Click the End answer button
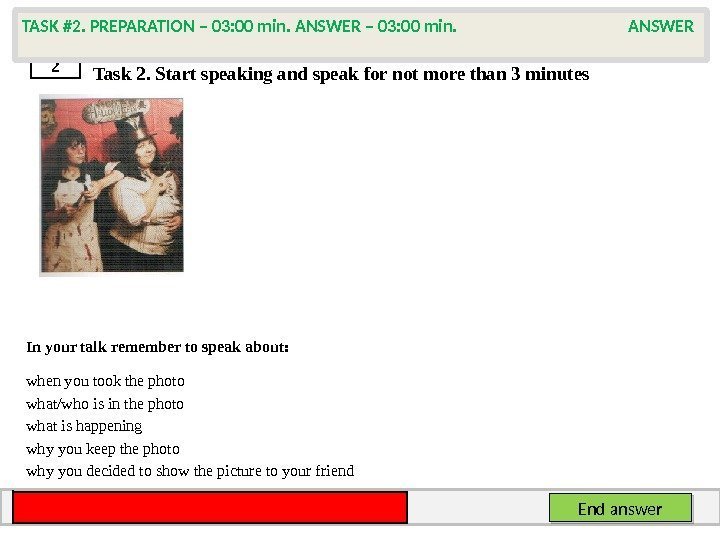Image resolution: width=720 pixels, height=540 pixels. [x=620, y=508]
